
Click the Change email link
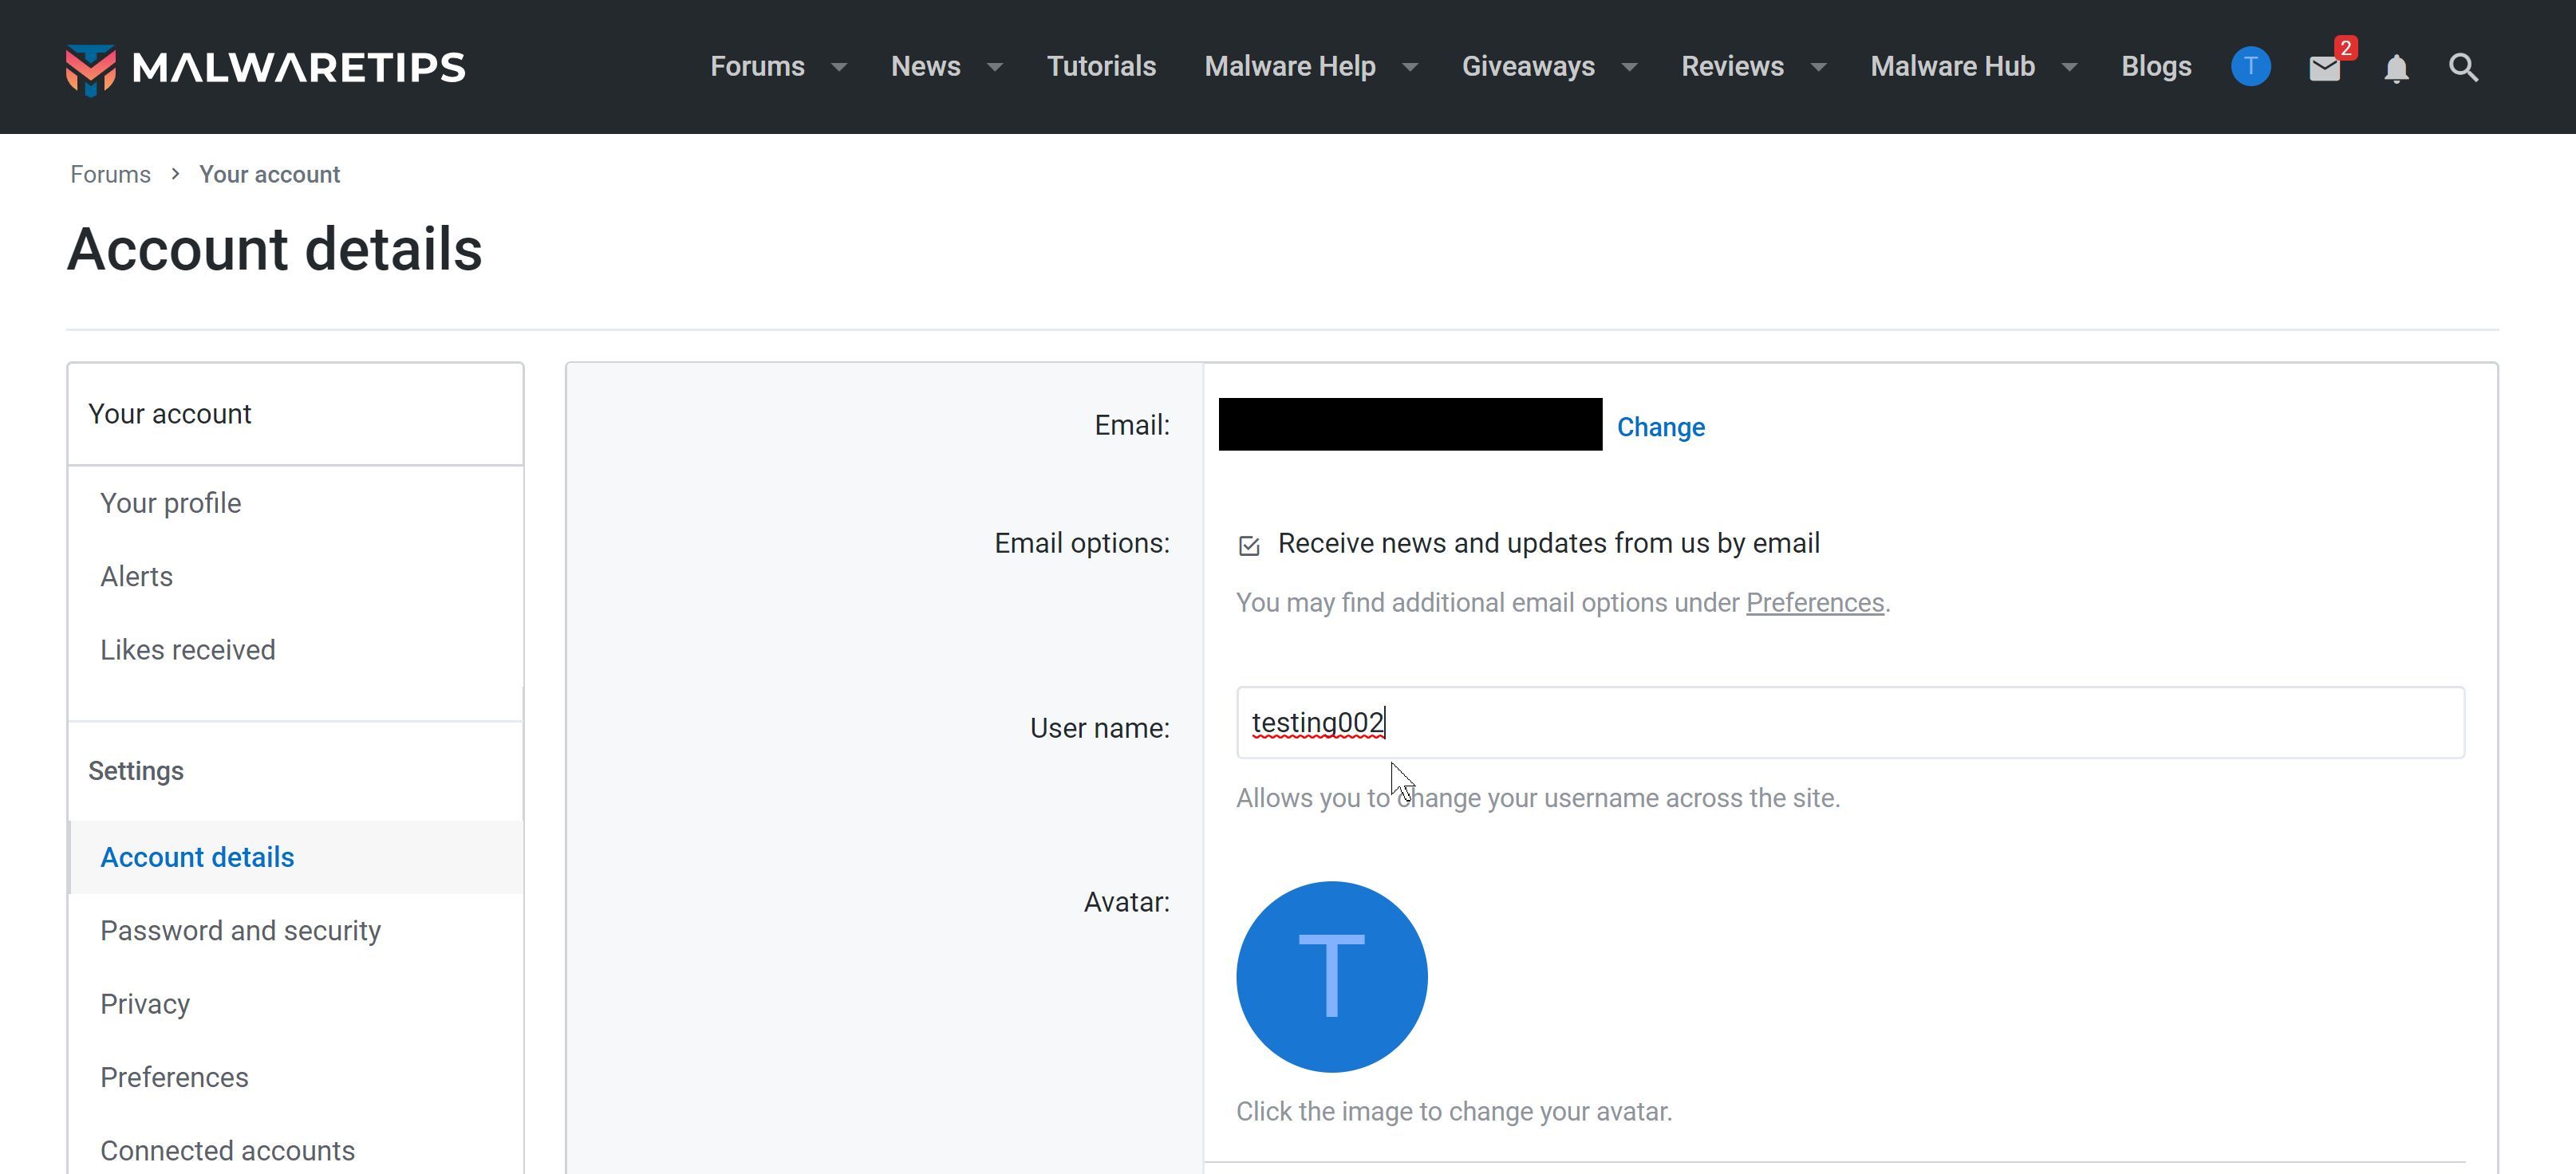coord(1660,427)
